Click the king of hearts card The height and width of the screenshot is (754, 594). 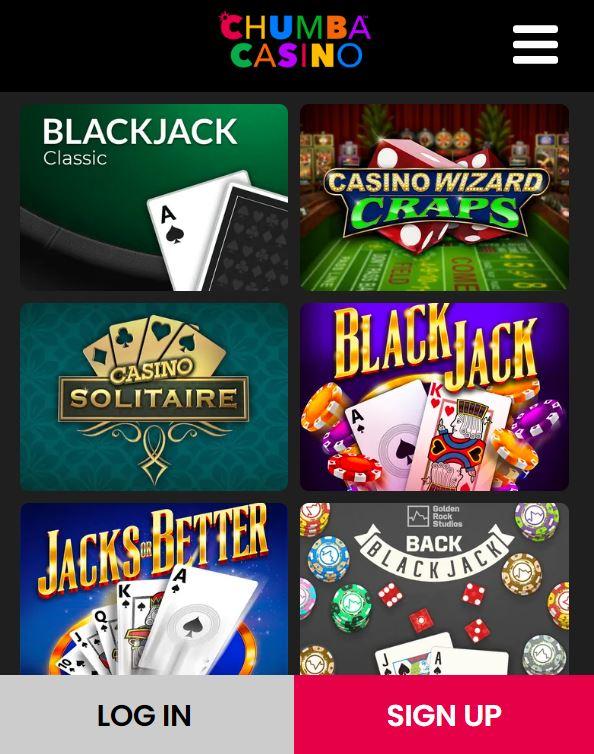coord(462,438)
